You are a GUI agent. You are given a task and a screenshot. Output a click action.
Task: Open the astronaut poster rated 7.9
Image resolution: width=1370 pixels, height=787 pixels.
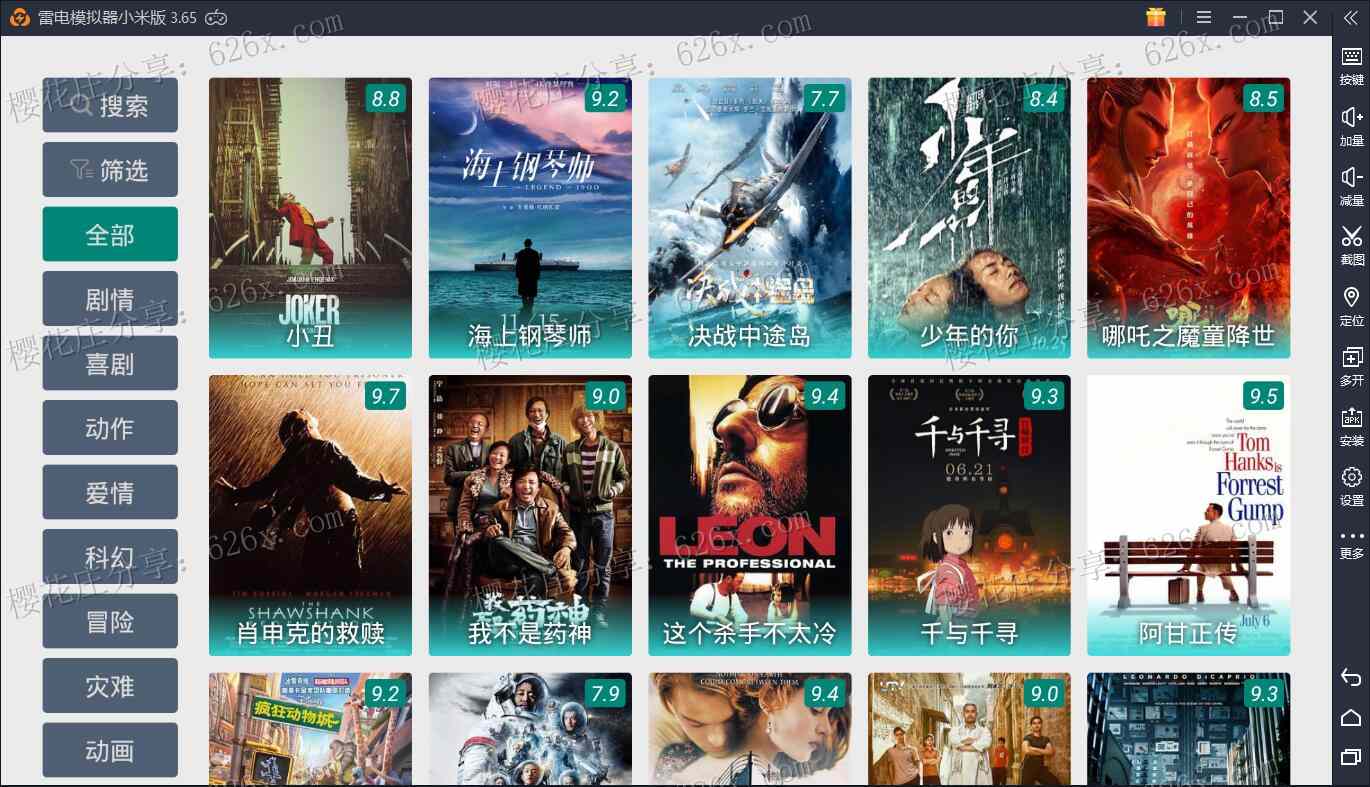[530, 729]
